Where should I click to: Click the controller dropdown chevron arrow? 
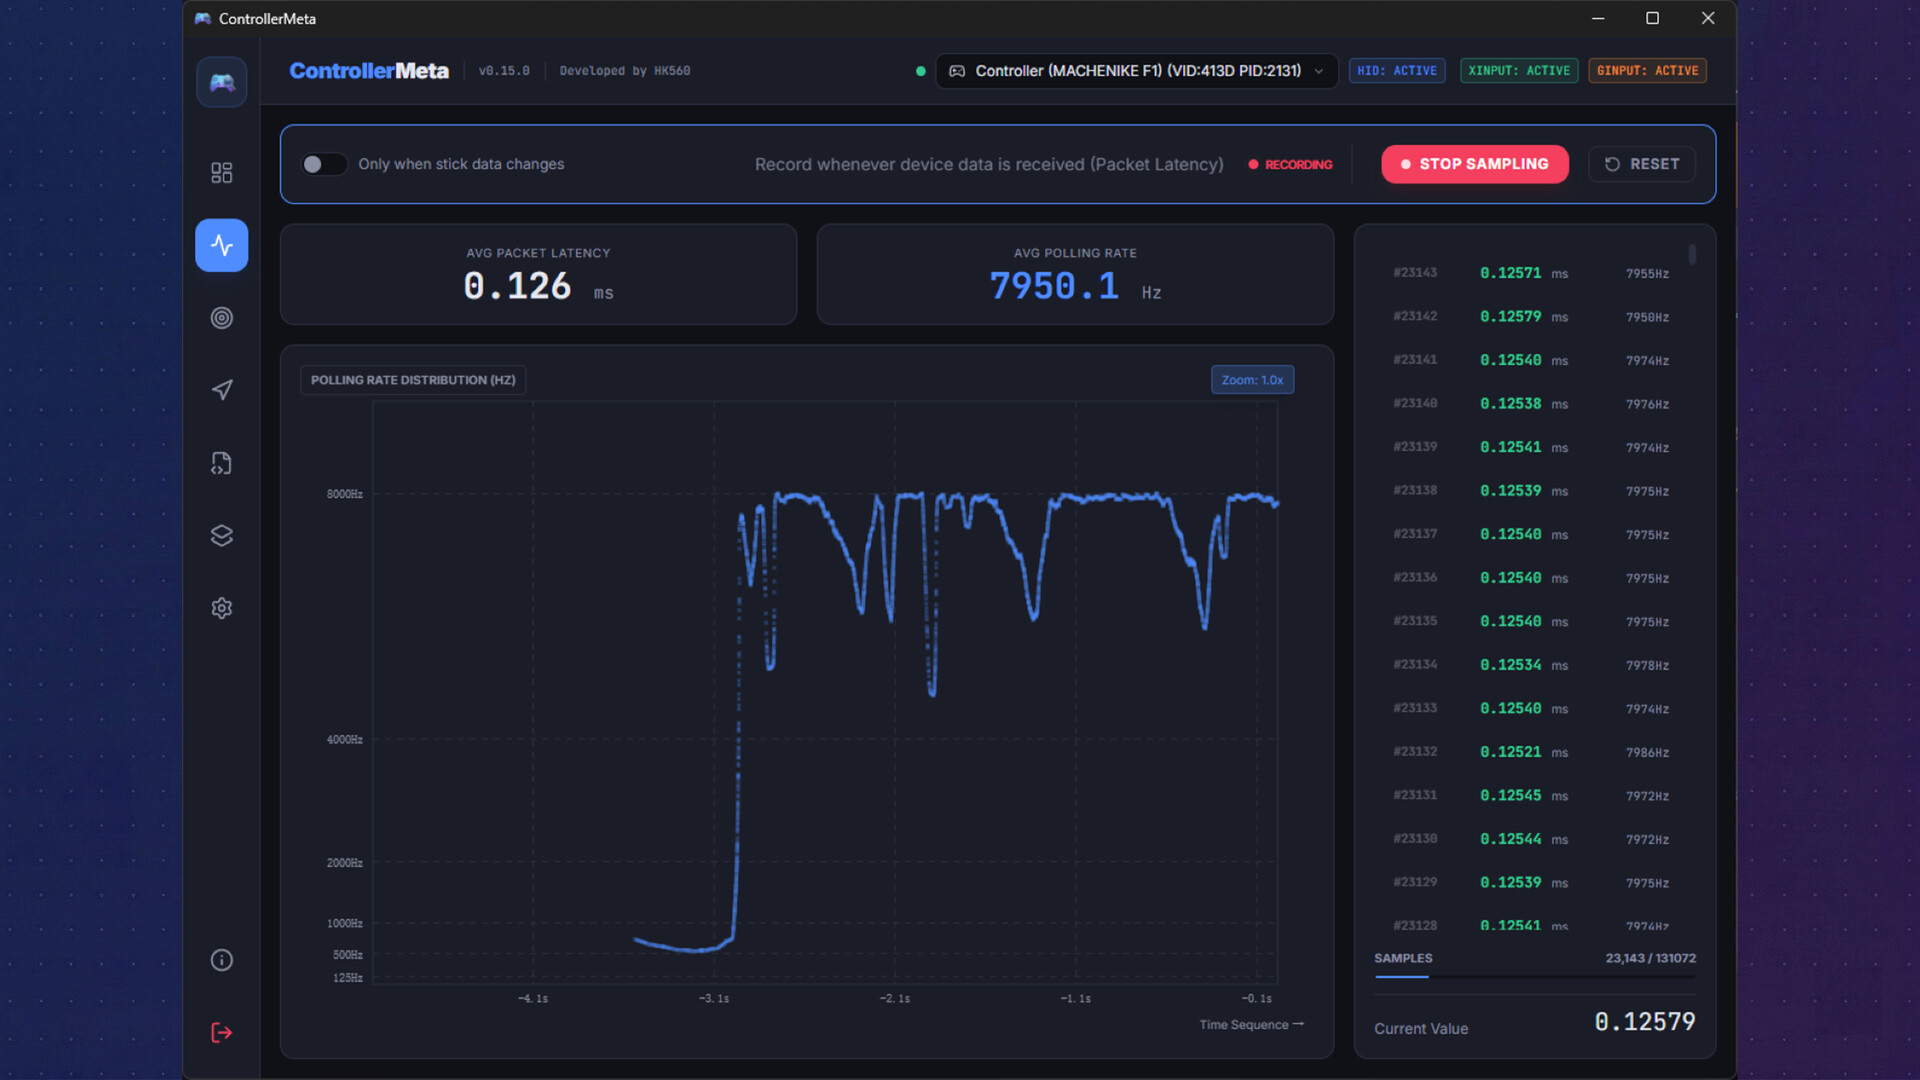(x=1319, y=71)
